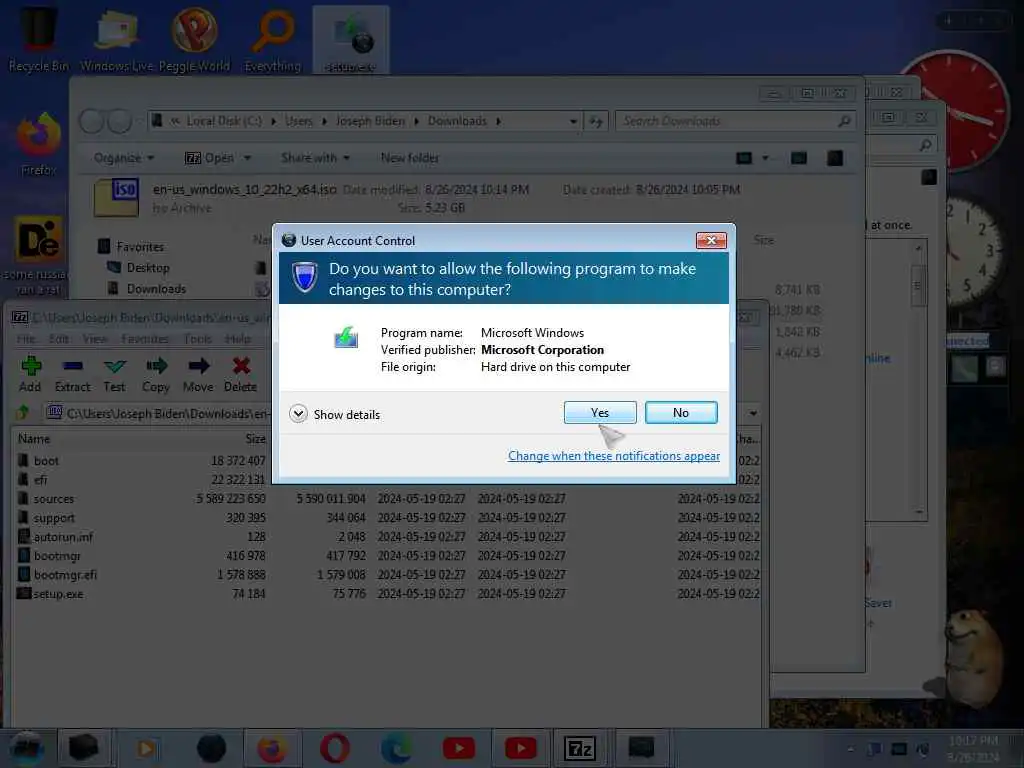The image size is (1024, 768).
Task: Open Change when these notifications appear link
Action: click(614, 456)
